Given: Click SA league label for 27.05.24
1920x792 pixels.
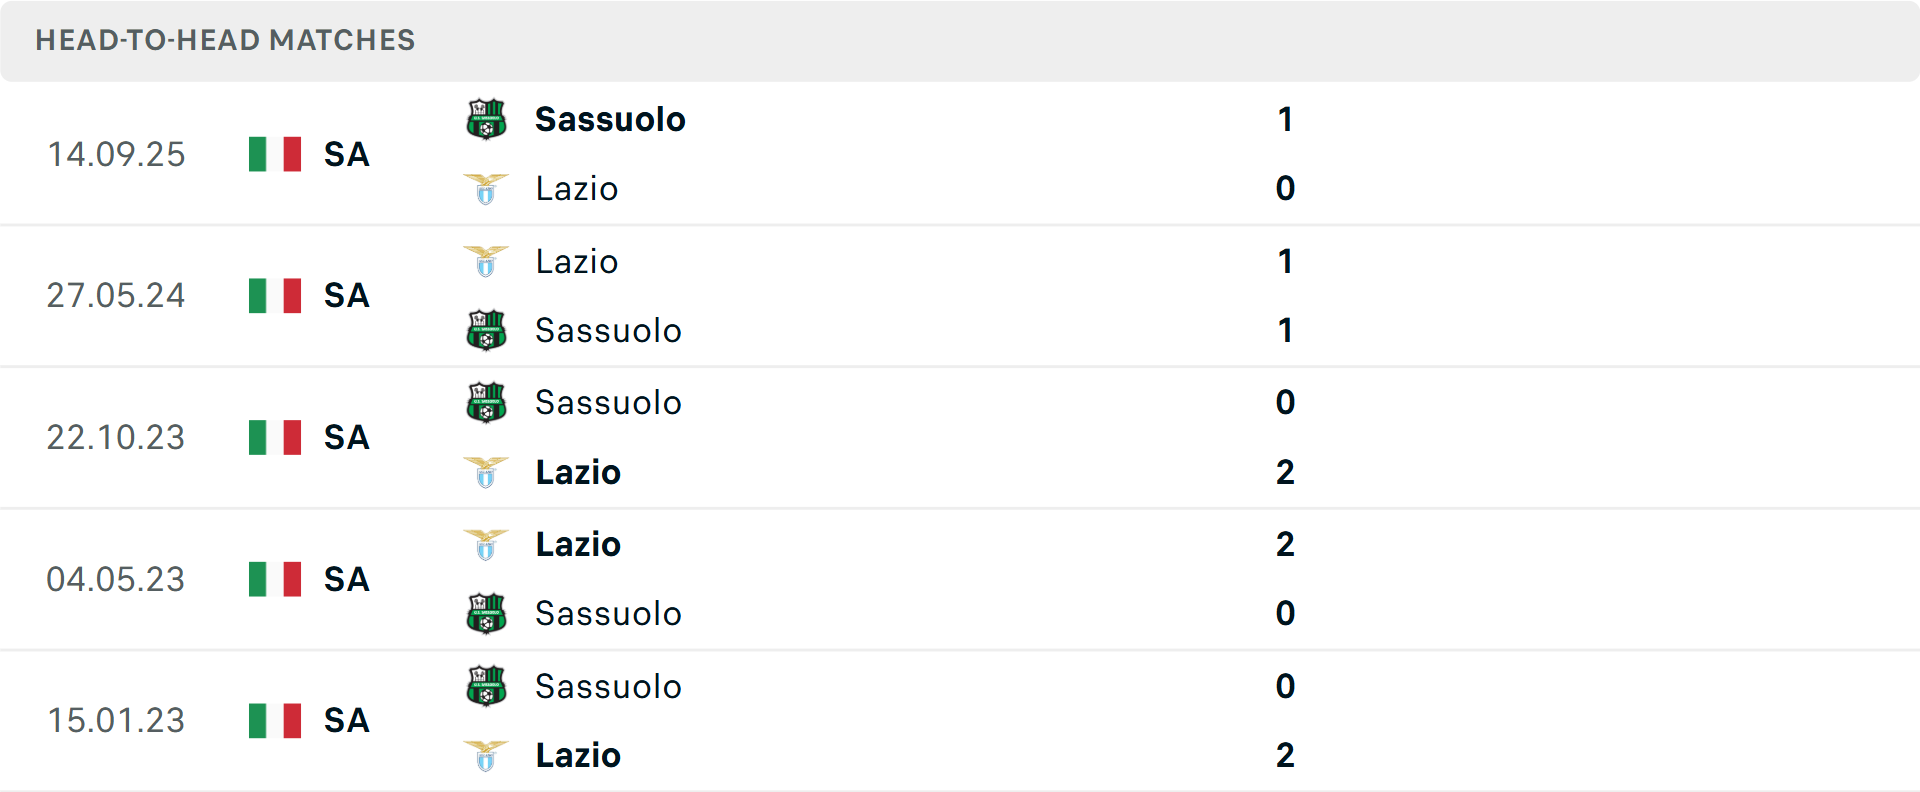Looking at the screenshot, I should pos(347,296).
